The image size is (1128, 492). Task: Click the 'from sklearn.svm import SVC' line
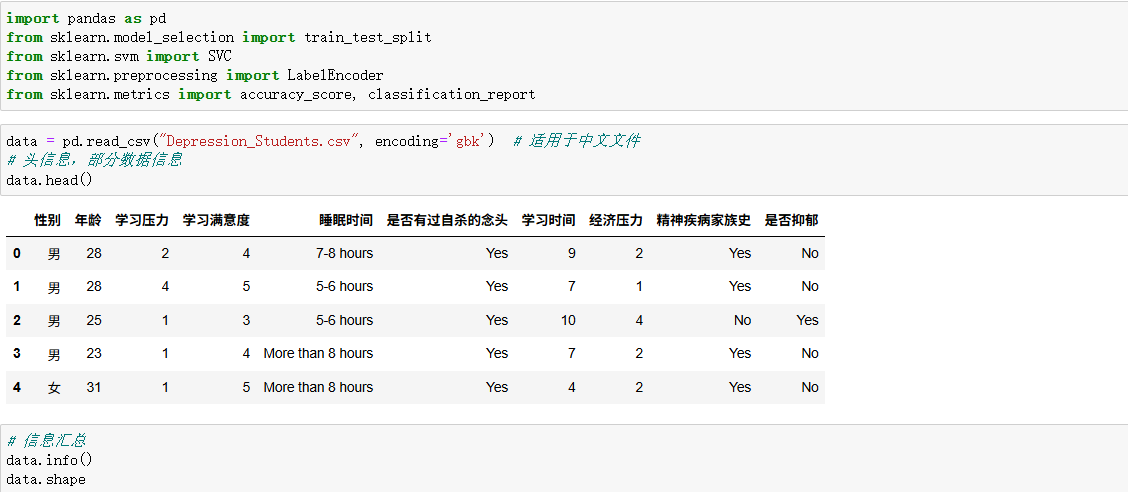point(119,56)
